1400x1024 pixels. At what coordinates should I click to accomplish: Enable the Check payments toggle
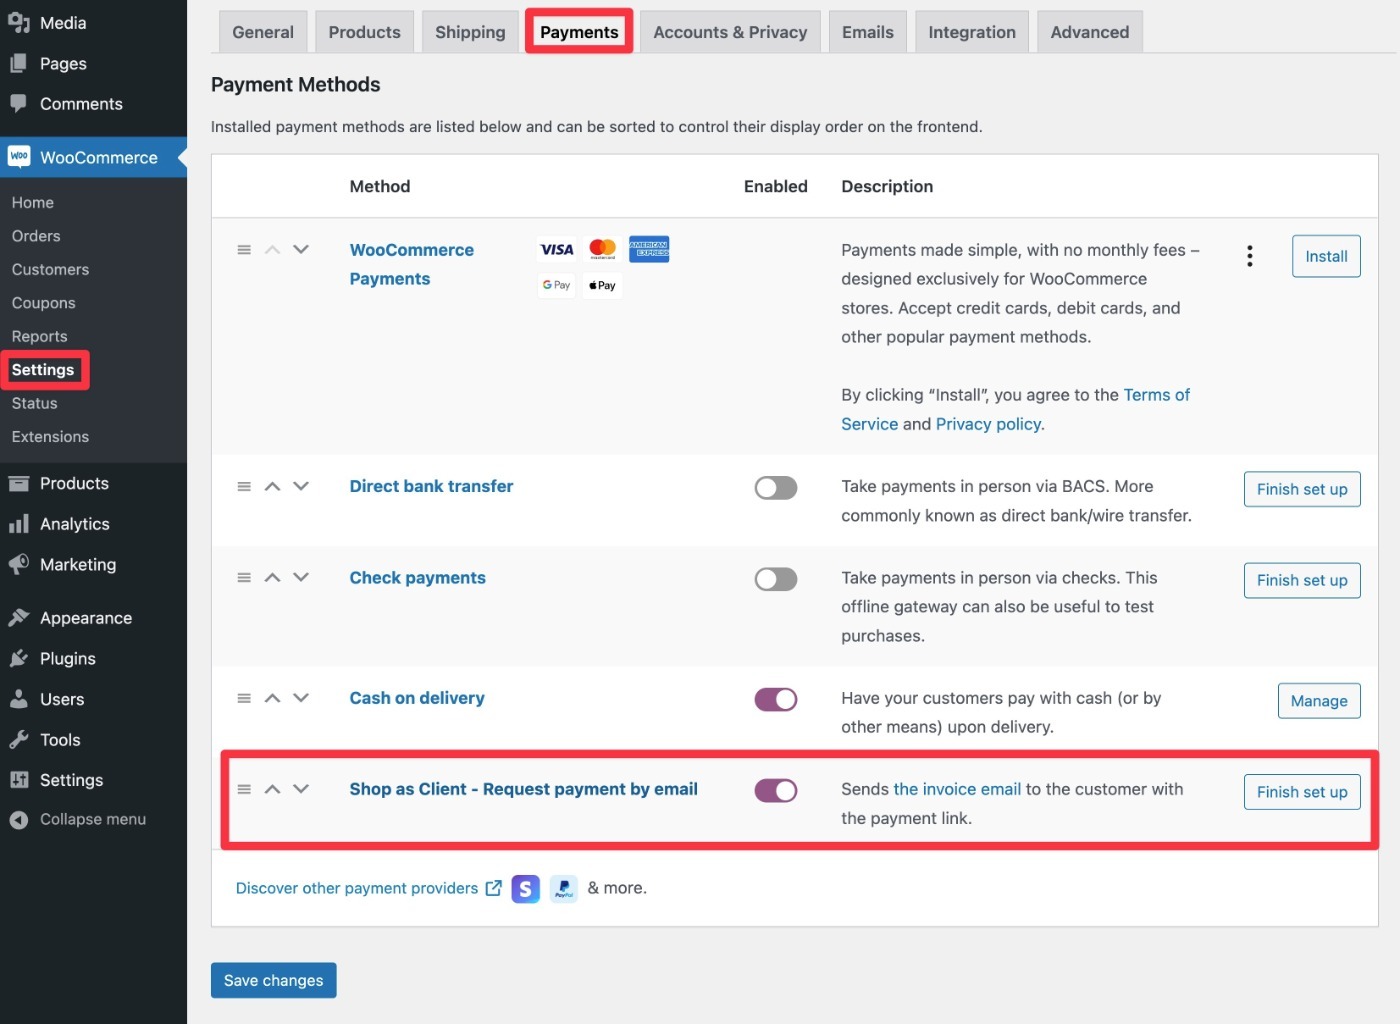pos(776,579)
